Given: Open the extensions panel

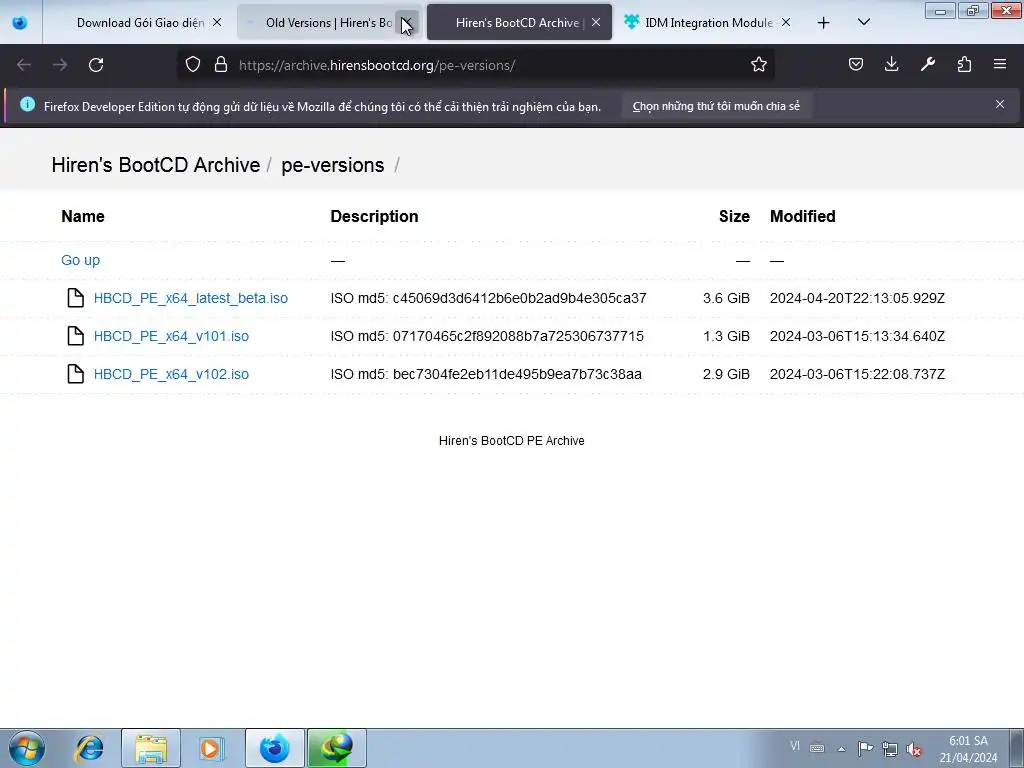Looking at the screenshot, I should coord(964,65).
